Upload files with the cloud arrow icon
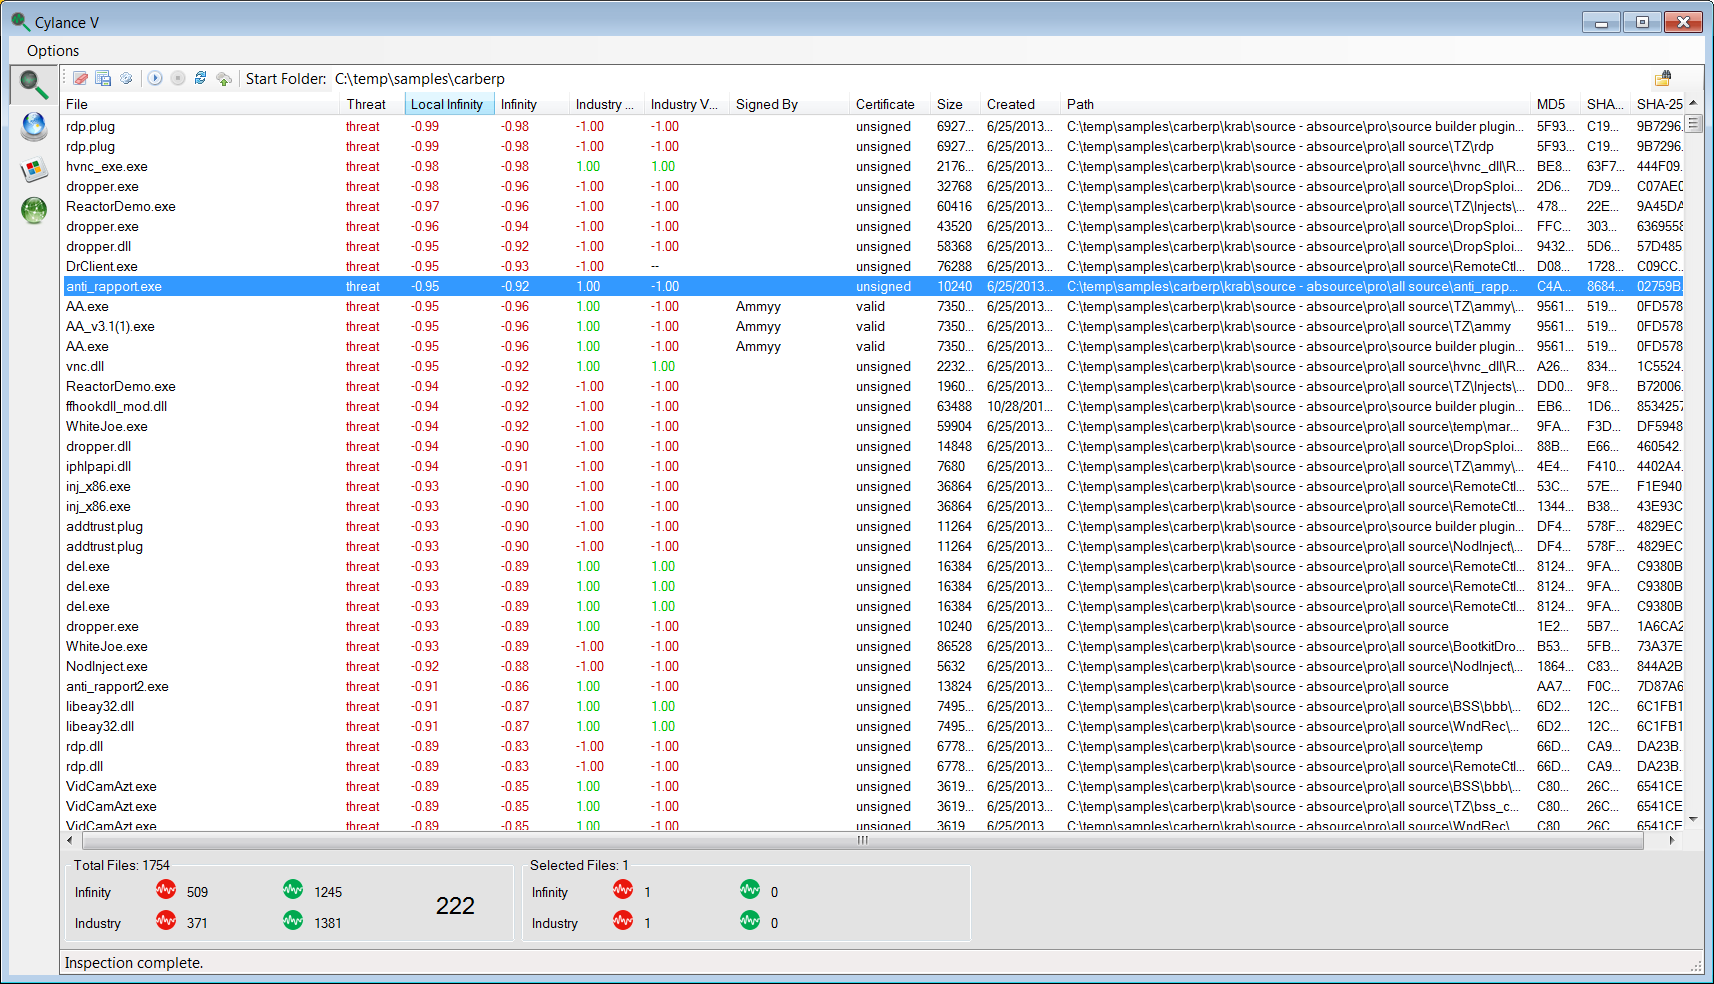This screenshot has width=1714, height=984. pos(224,78)
